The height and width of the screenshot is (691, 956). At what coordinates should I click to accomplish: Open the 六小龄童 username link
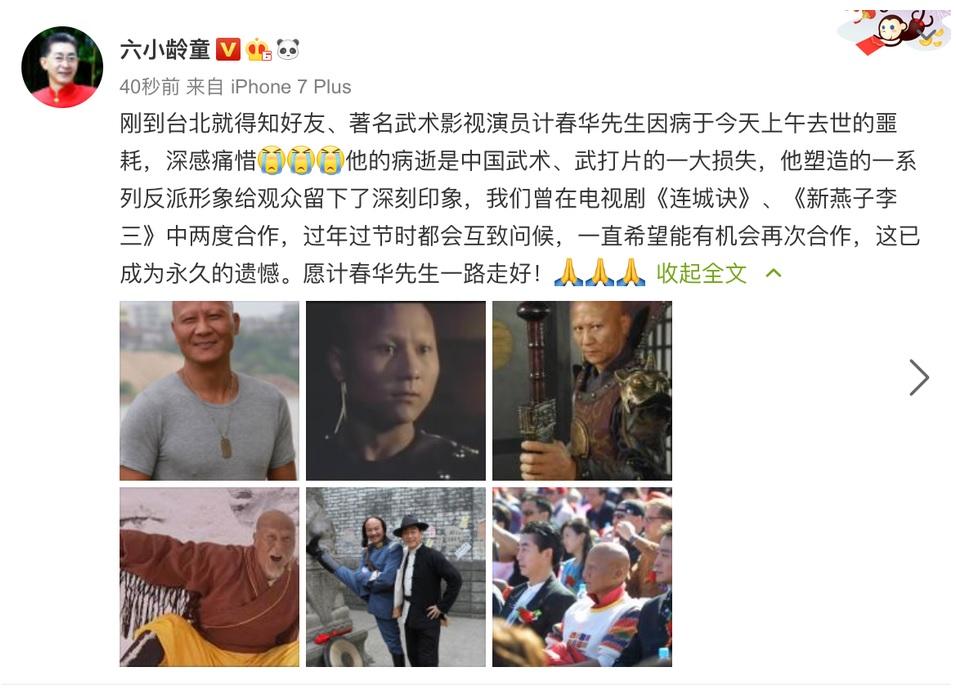click(165, 49)
